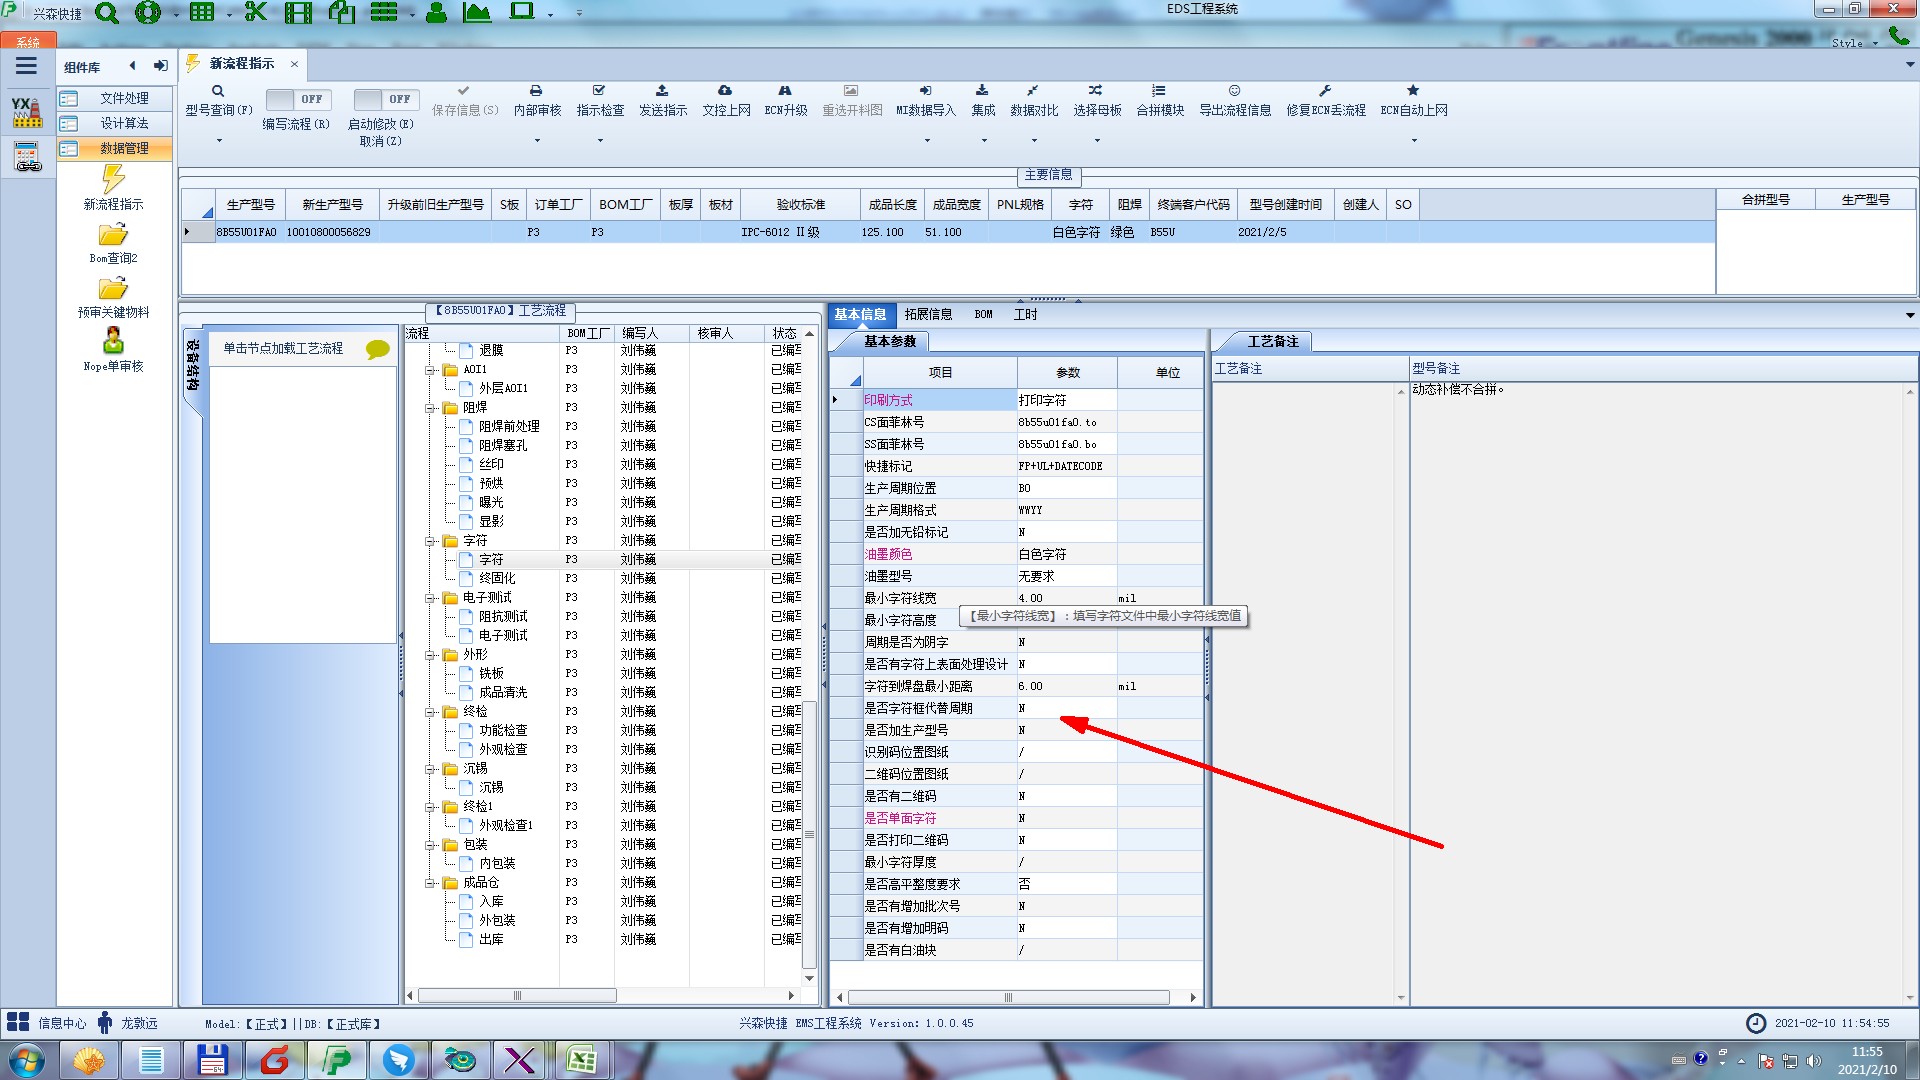This screenshot has height=1080, width=1920.
Task: Click the green area chart icon
Action: pos(477,13)
